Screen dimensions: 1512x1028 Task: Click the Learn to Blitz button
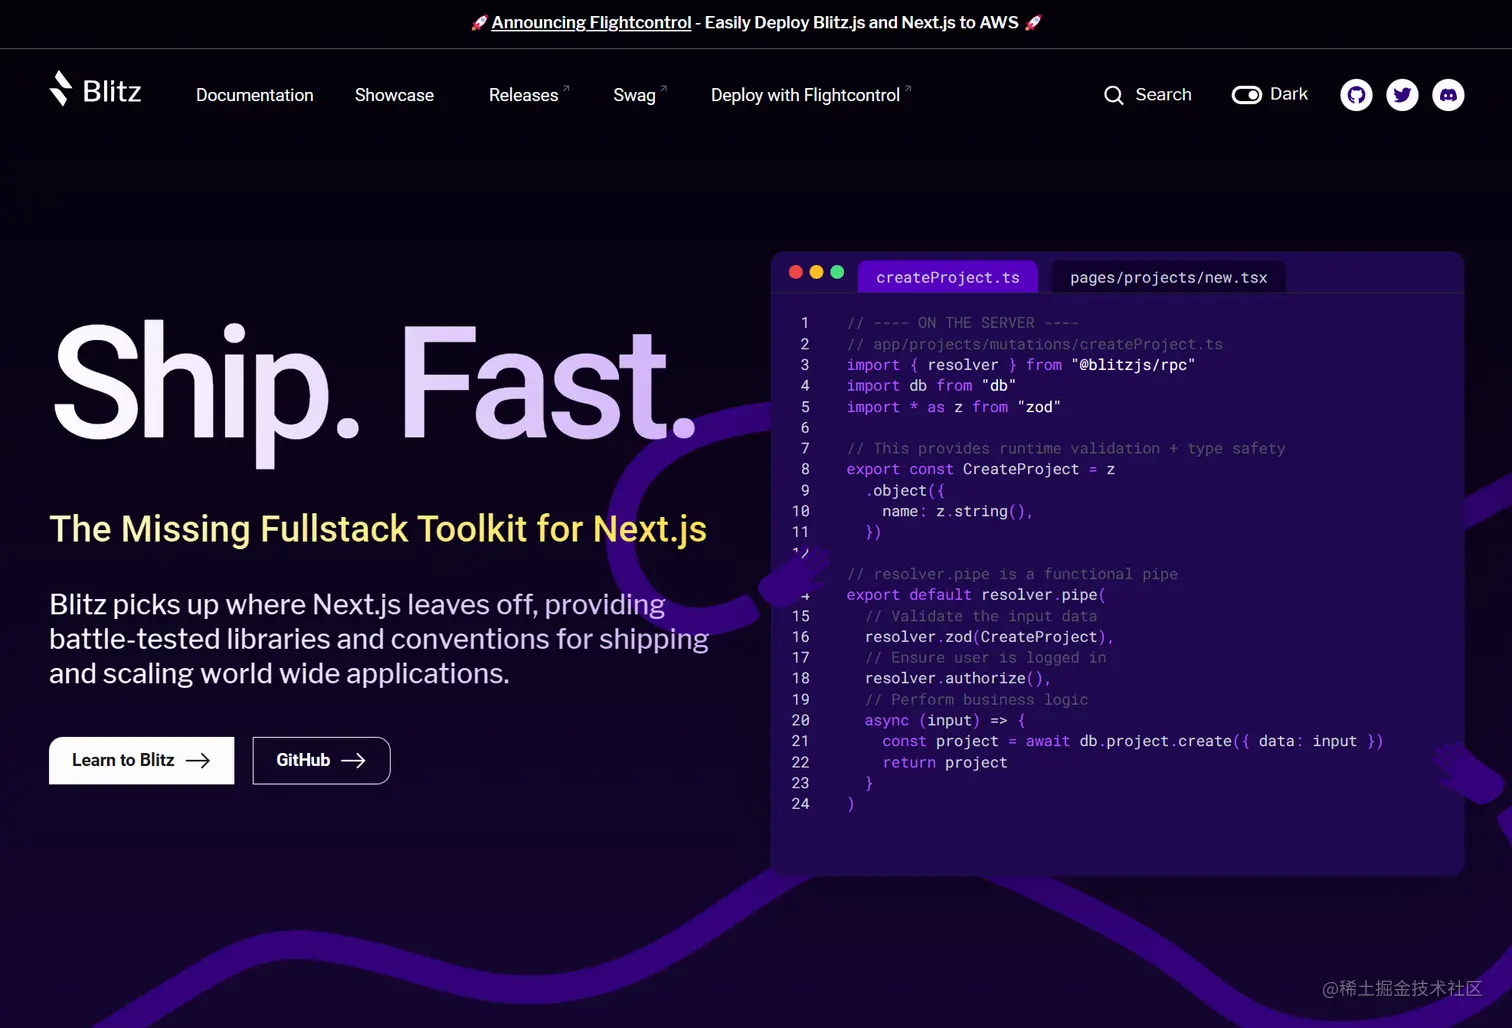(x=141, y=760)
